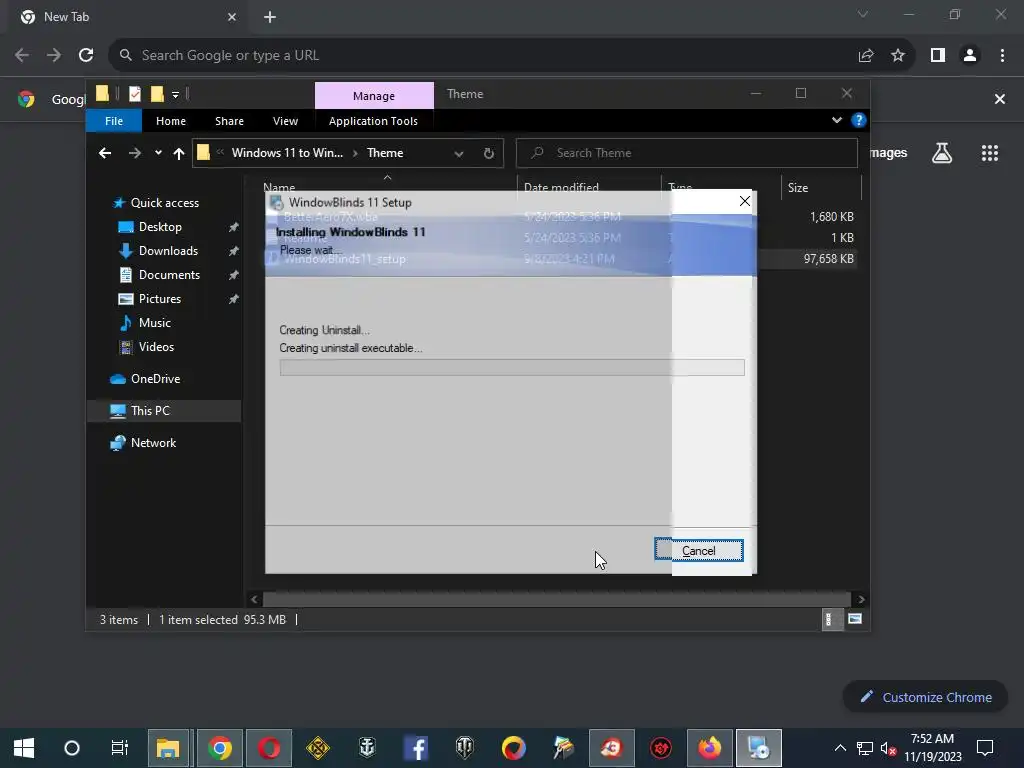Close the WindowBlinds 11 Setup dialog
This screenshot has width=1024, height=768.
(x=744, y=201)
